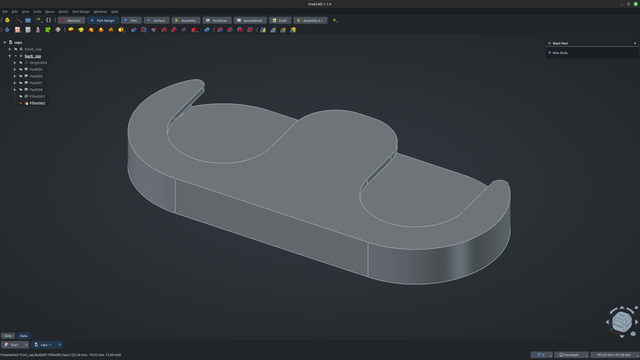640x360 pixels.
Task: Expand the Origin004 node
Action: click(x=15, y=62)
